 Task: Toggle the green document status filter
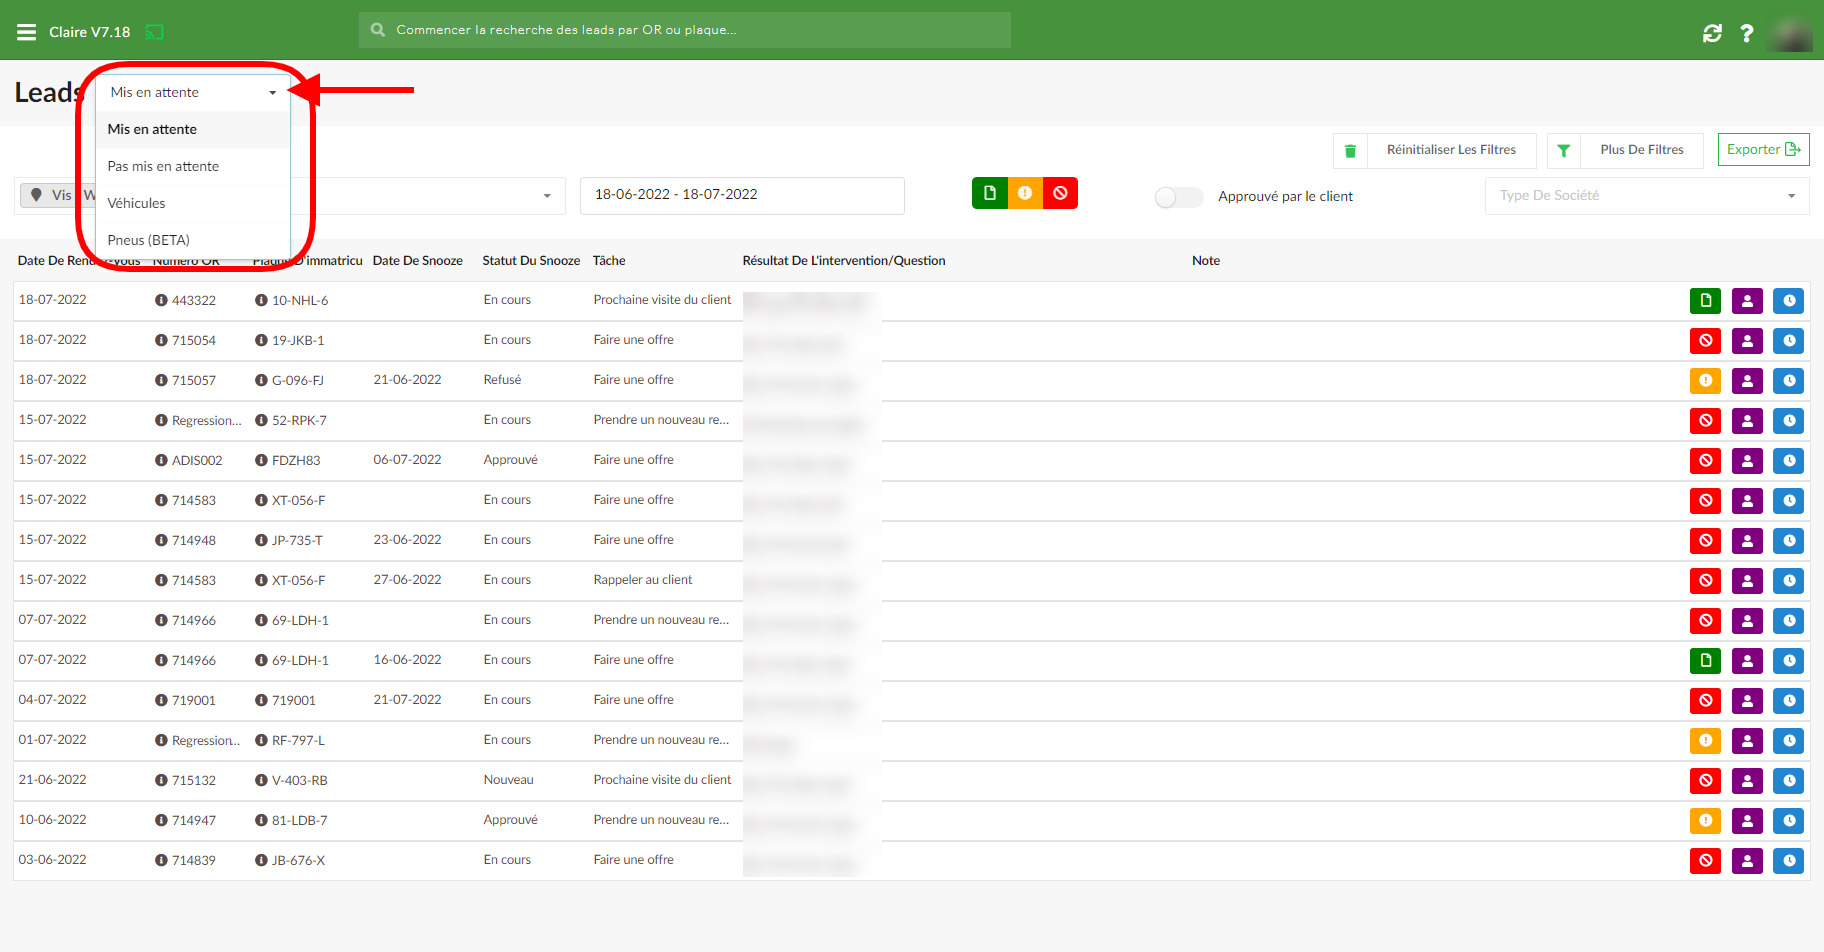point(989,193)
